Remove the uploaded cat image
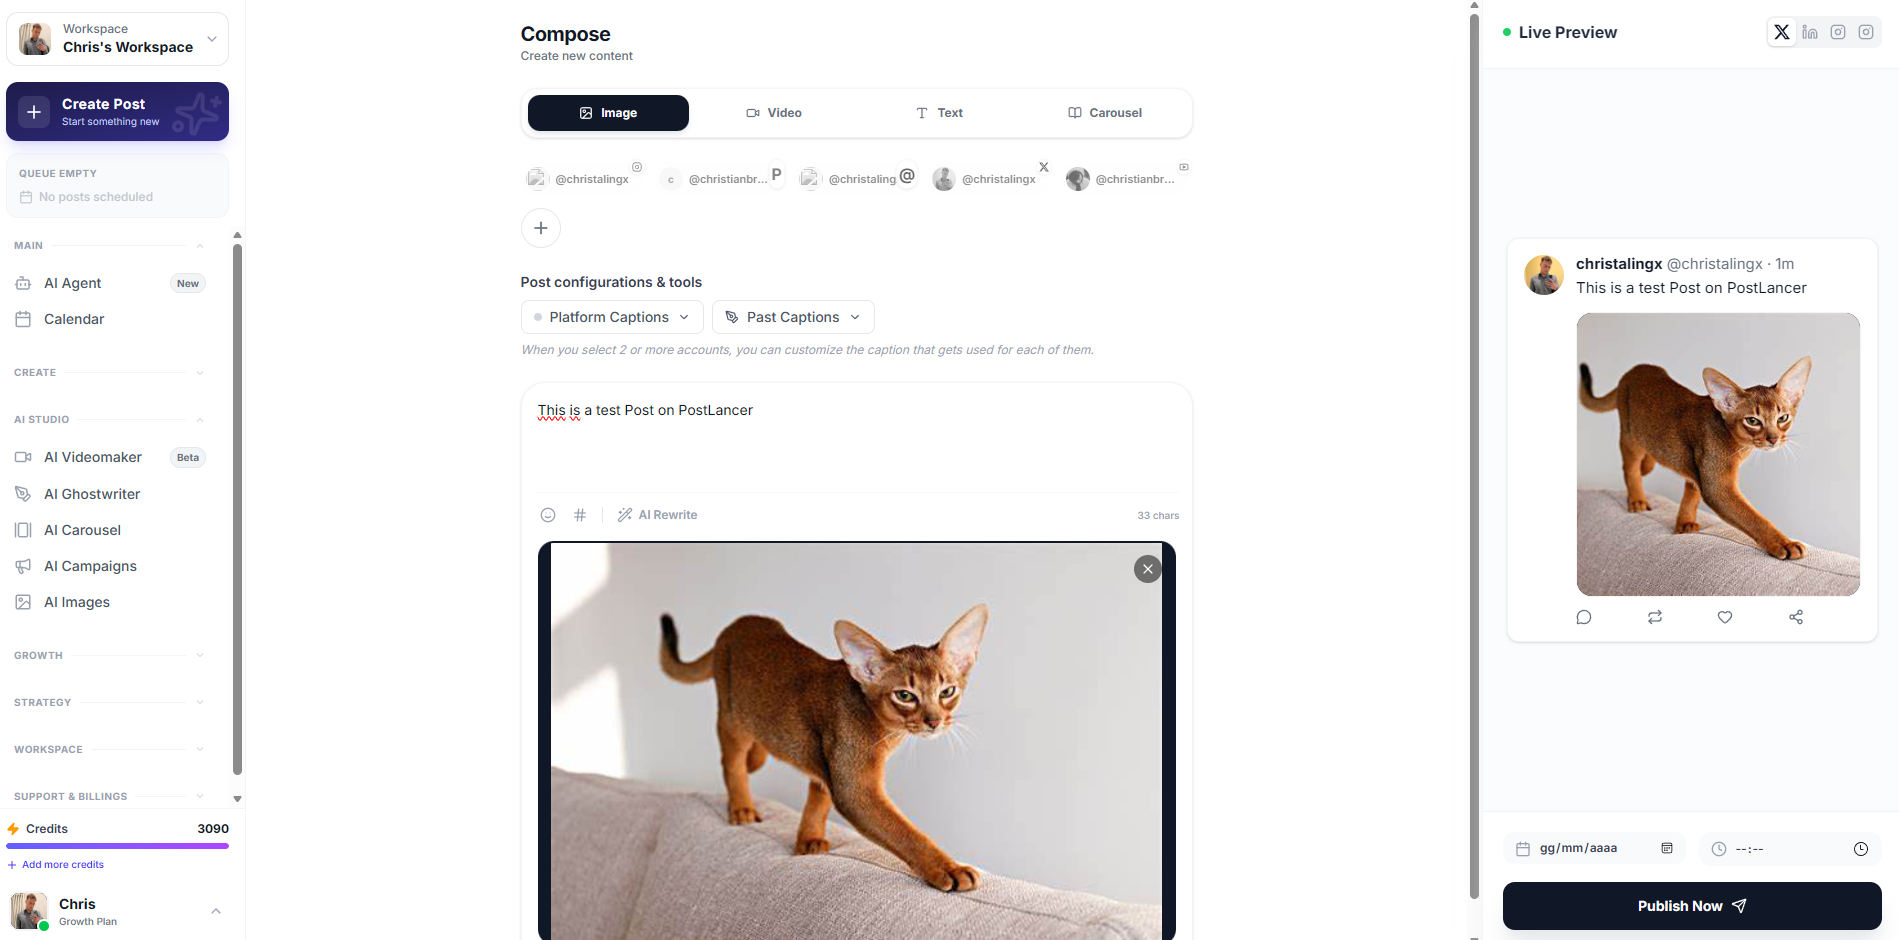 coord(1148,569)
